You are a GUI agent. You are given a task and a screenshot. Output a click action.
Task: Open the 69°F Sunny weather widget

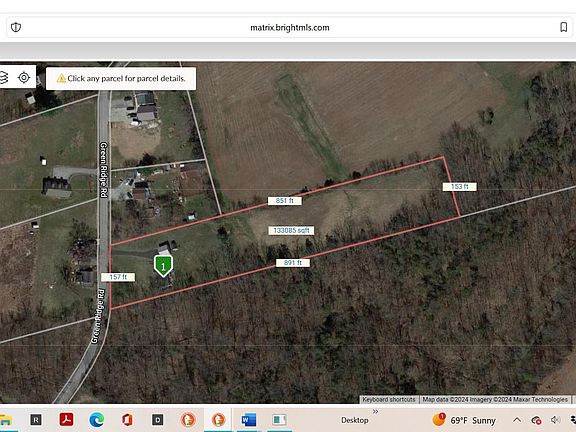(x=464, y=420)
